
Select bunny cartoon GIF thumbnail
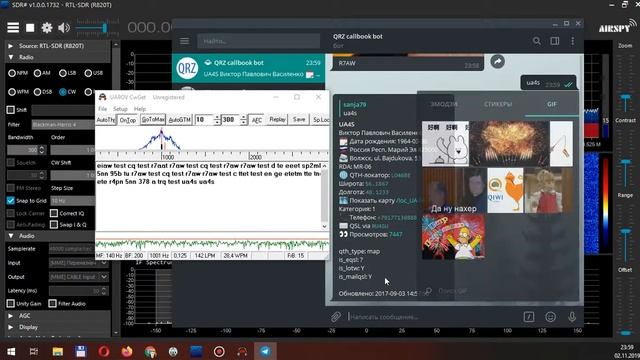tap(445, 143)
